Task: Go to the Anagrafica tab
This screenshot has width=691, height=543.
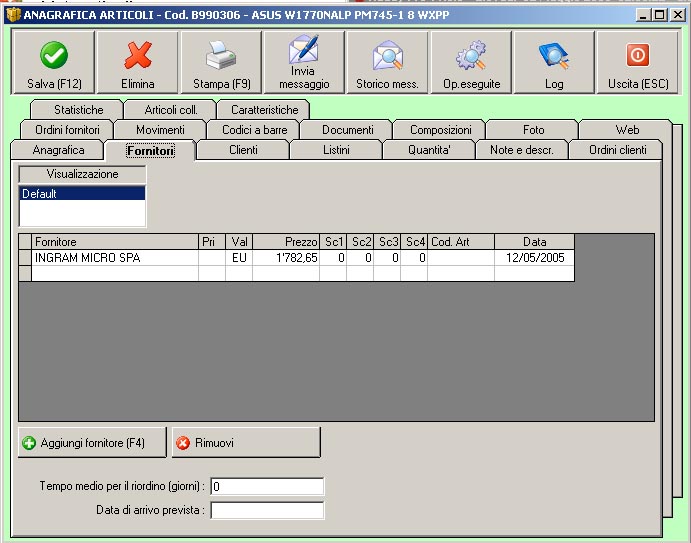Action: click(58, 150)
